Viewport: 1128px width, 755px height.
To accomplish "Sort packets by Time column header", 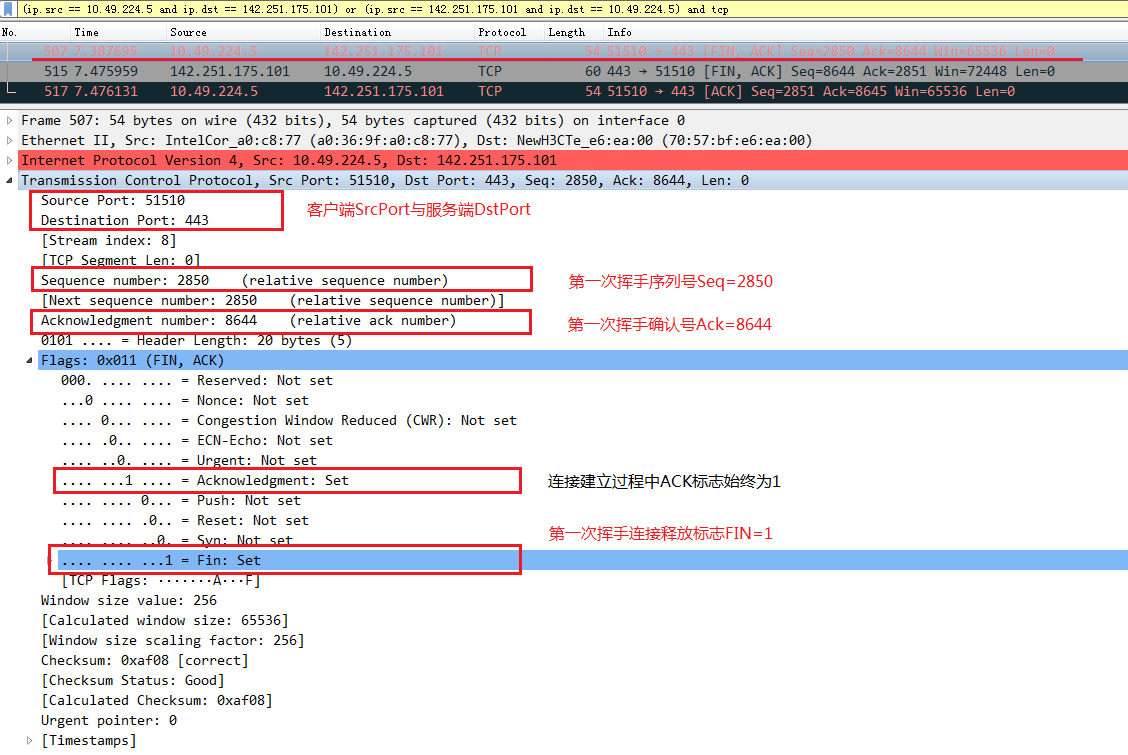I will pyautogui.click(x=87, y=32).
